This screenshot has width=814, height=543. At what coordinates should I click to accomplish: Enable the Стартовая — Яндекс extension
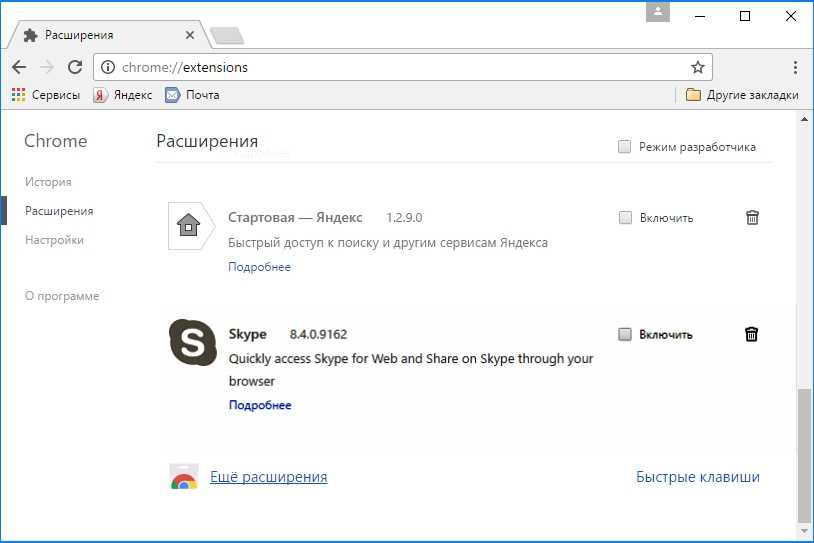point(625,217)
